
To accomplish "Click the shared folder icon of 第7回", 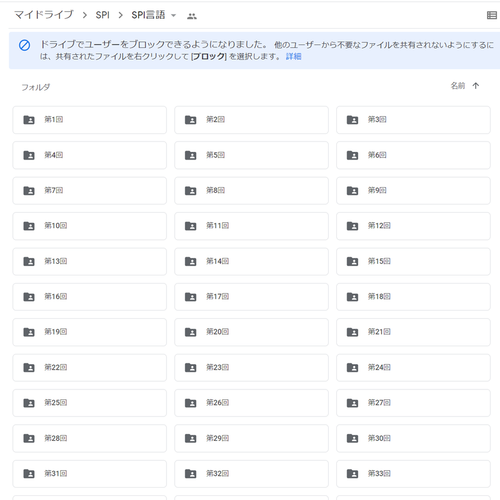I will coord(29,191).
